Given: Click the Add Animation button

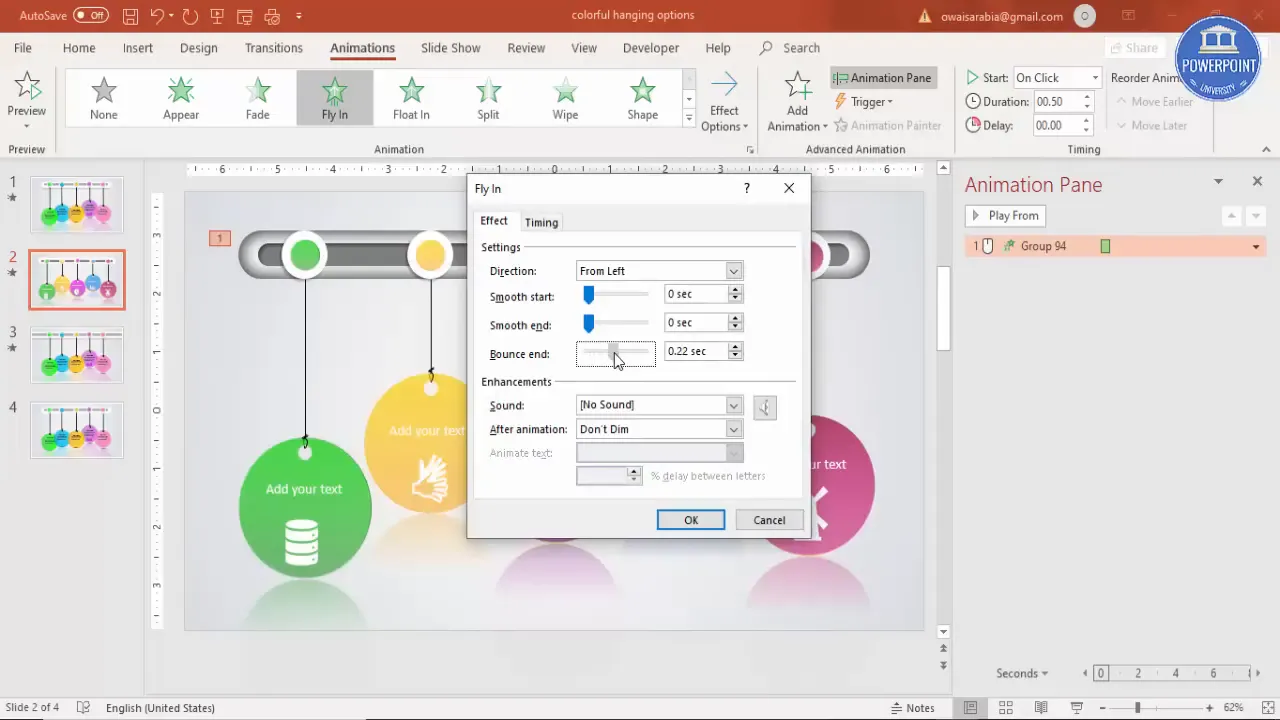Looking at the screenshot, I should [797, 102].
